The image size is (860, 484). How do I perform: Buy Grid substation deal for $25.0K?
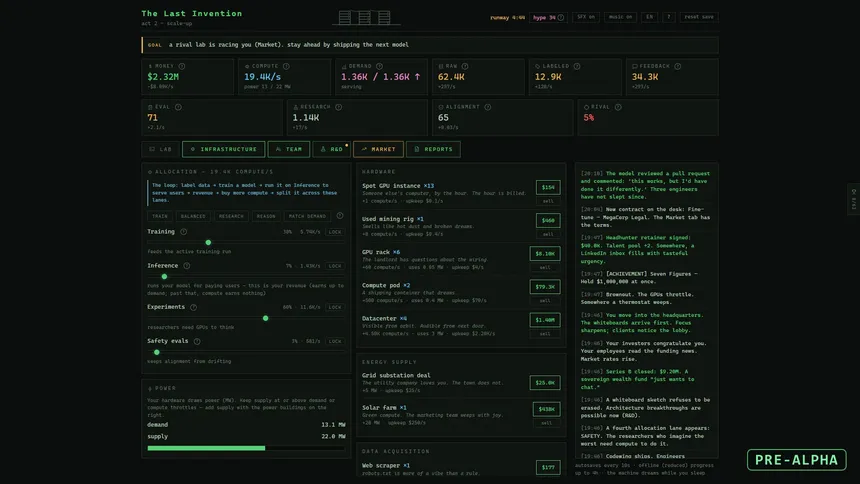(x=545, y=382)
